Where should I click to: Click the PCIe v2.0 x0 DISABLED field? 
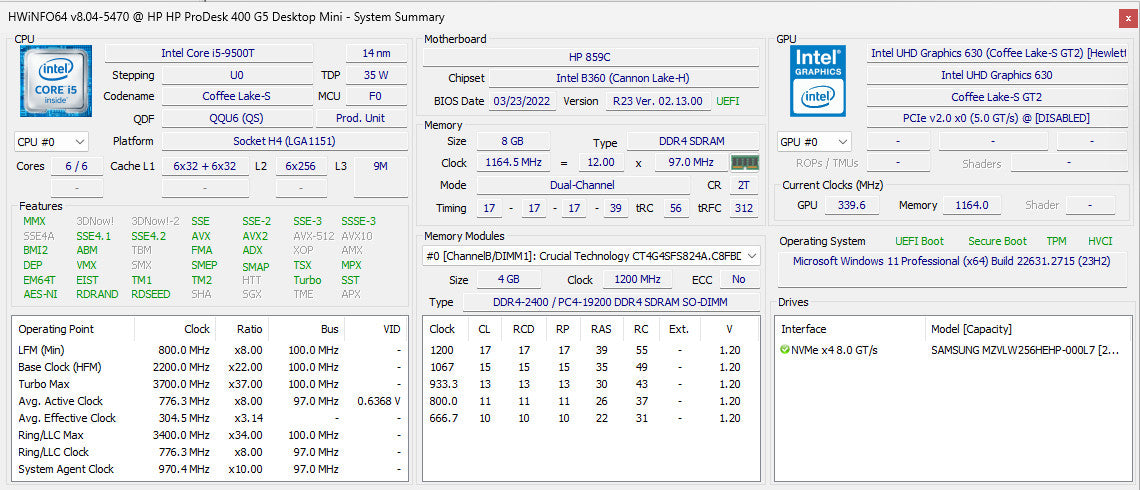997,119
